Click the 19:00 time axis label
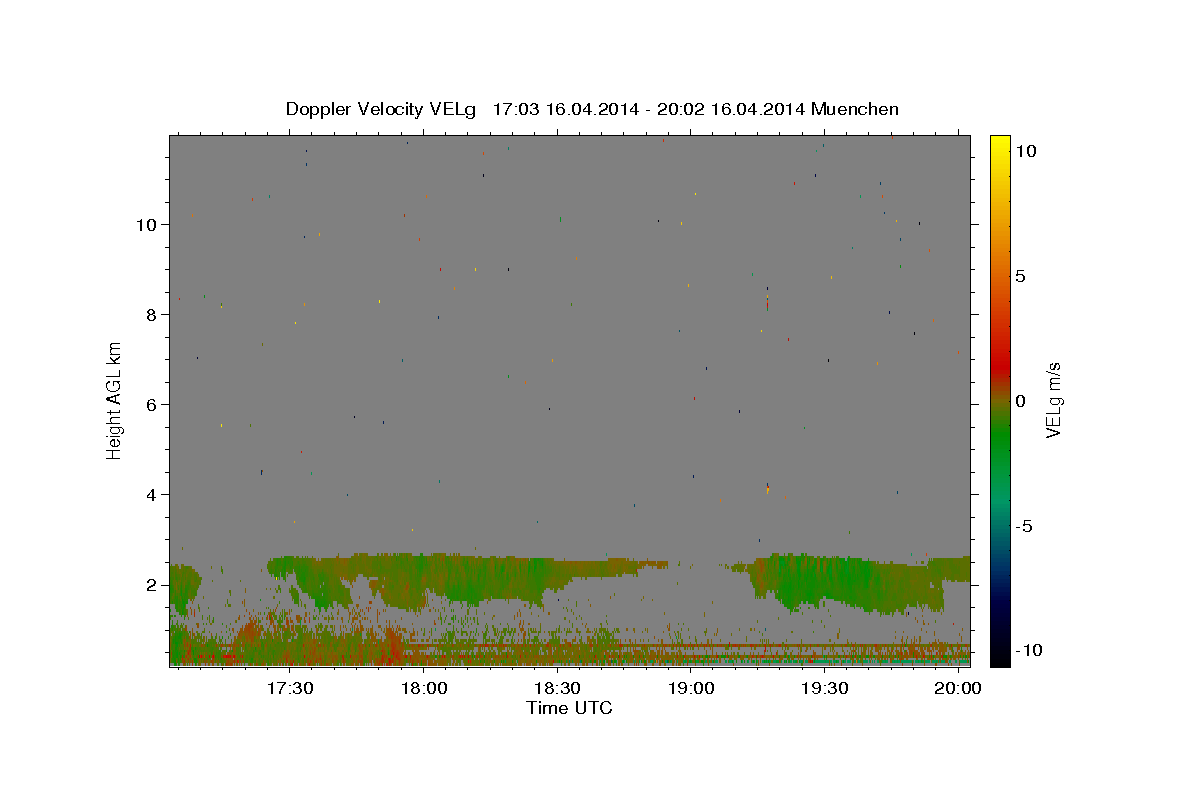1200x800 pixels. [691, 689]
